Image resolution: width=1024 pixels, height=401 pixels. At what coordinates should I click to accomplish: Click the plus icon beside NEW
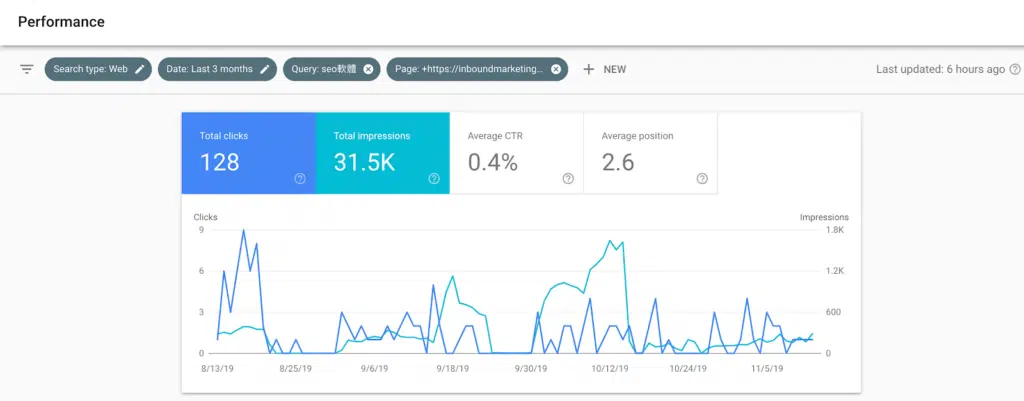pos(588,69)
